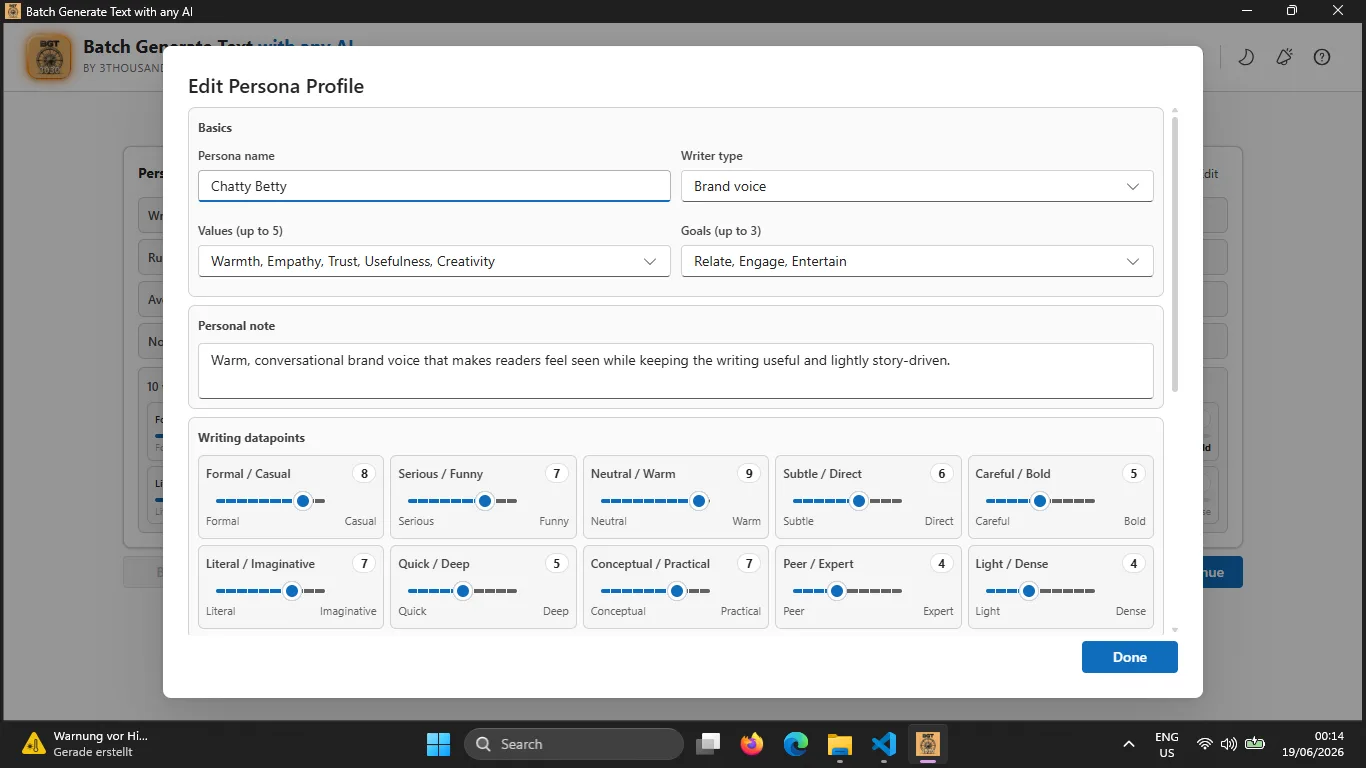The image size is (1366, 768).
Task: Open the Windows Start menu
Action: (438, 744)
